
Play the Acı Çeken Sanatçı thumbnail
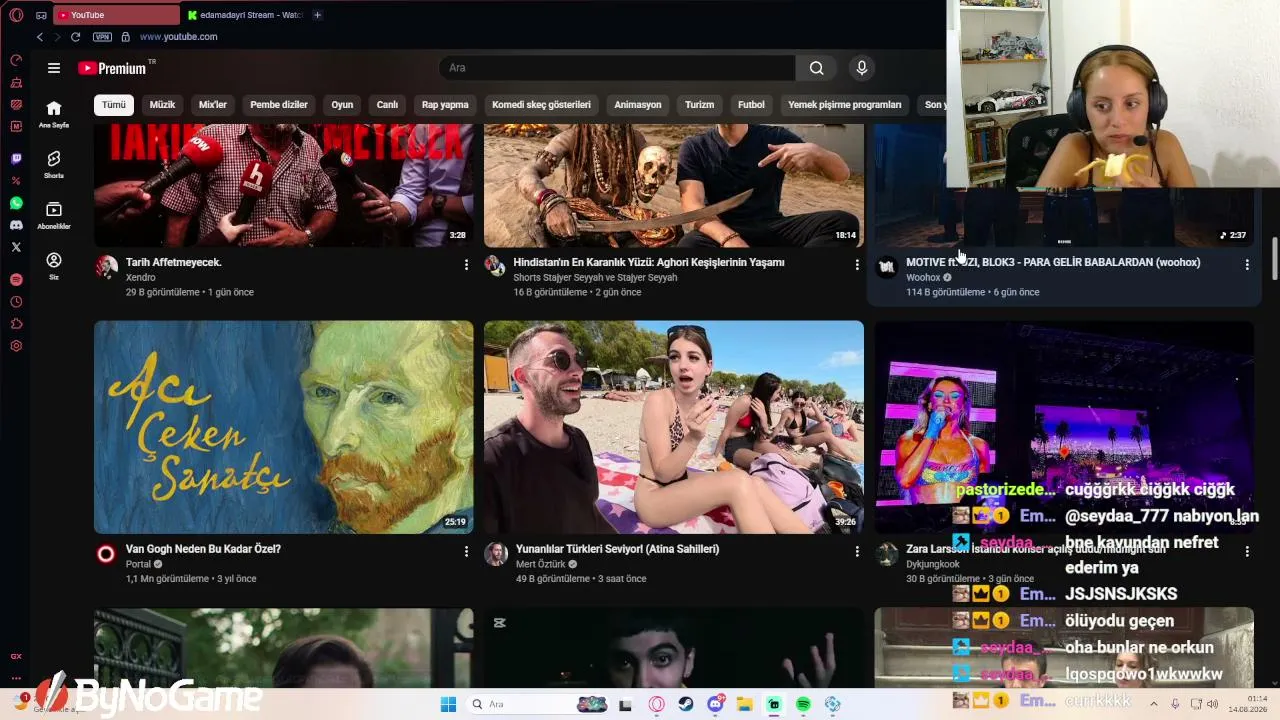[x=284, y=427]
